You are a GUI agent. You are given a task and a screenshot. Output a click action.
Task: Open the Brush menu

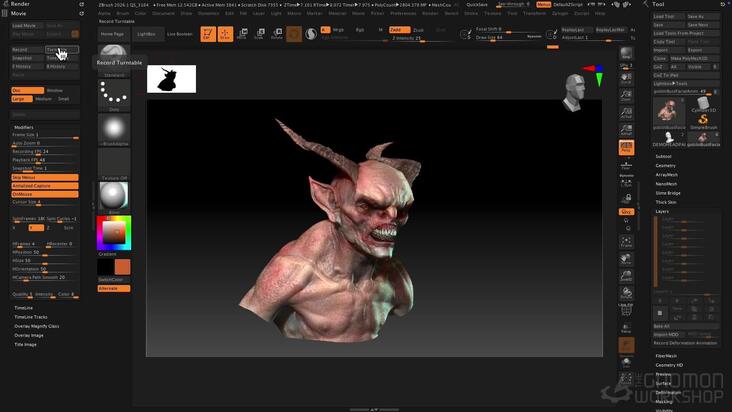coord(123,14)
